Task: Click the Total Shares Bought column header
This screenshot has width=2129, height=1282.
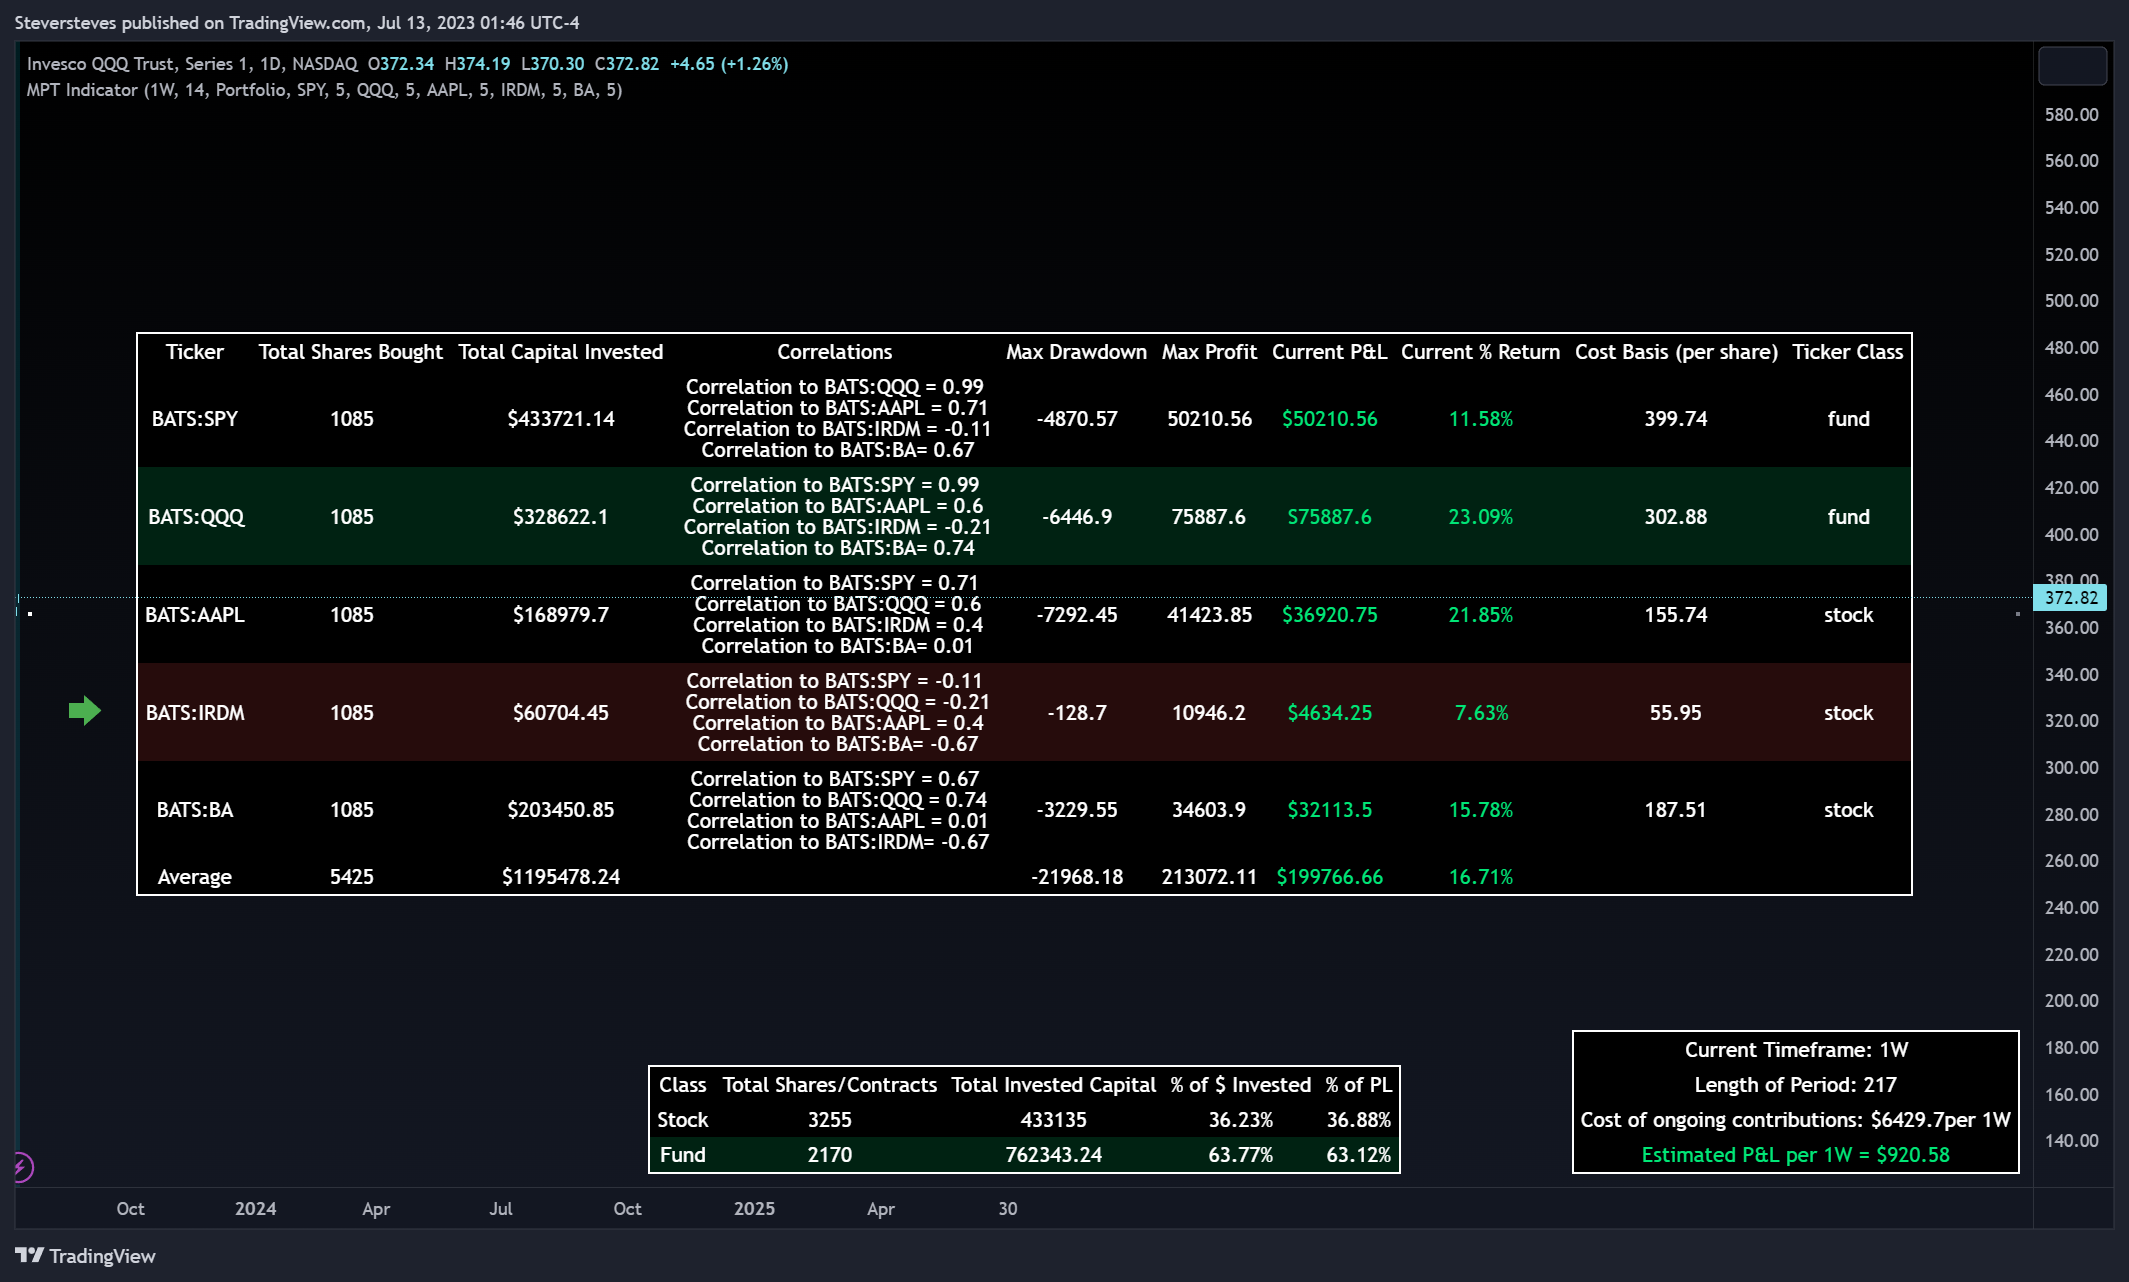Action: tap(351, 352)
